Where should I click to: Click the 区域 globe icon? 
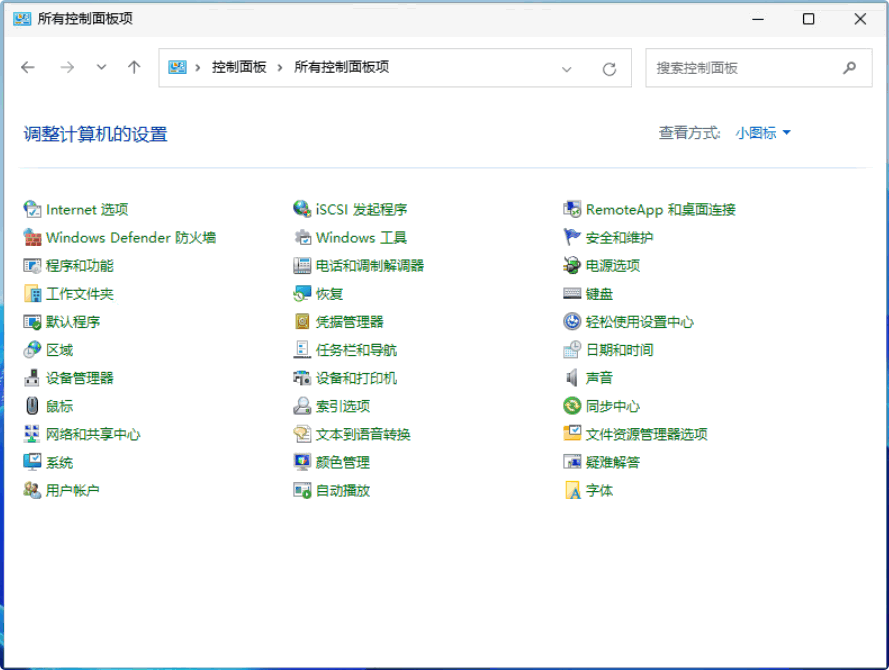coord(32,350)
